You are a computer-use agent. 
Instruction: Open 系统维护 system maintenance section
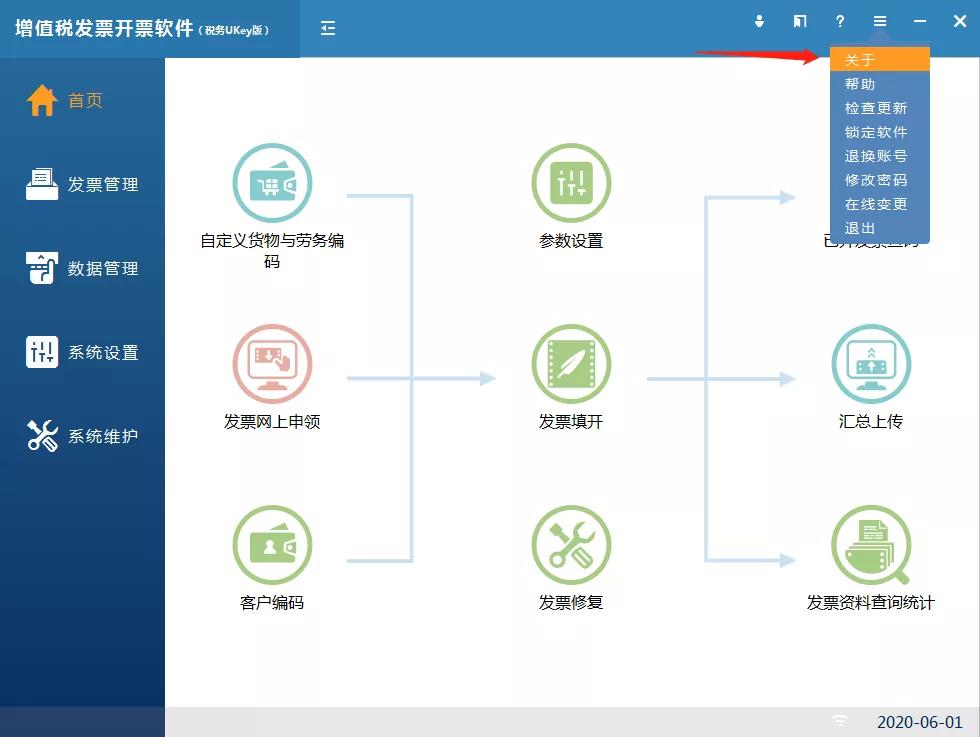coord(82,435)
